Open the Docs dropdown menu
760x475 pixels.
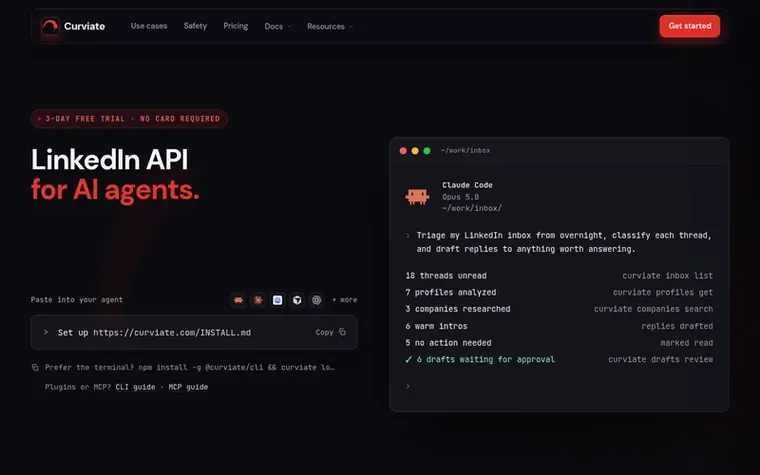tap(278, 26)
